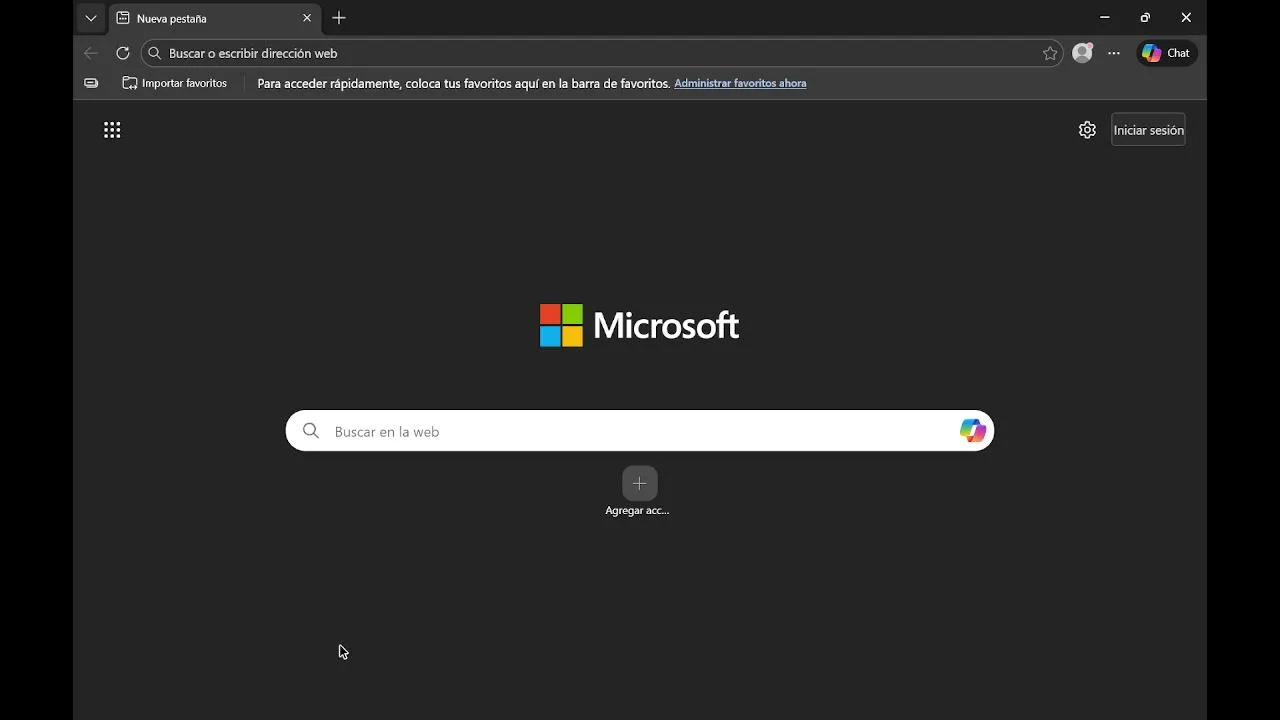Image resolution: width=1280 pixels, height=720 pixels.
Task: Open the apps grid launcher
Action: [x=112, y=130]
